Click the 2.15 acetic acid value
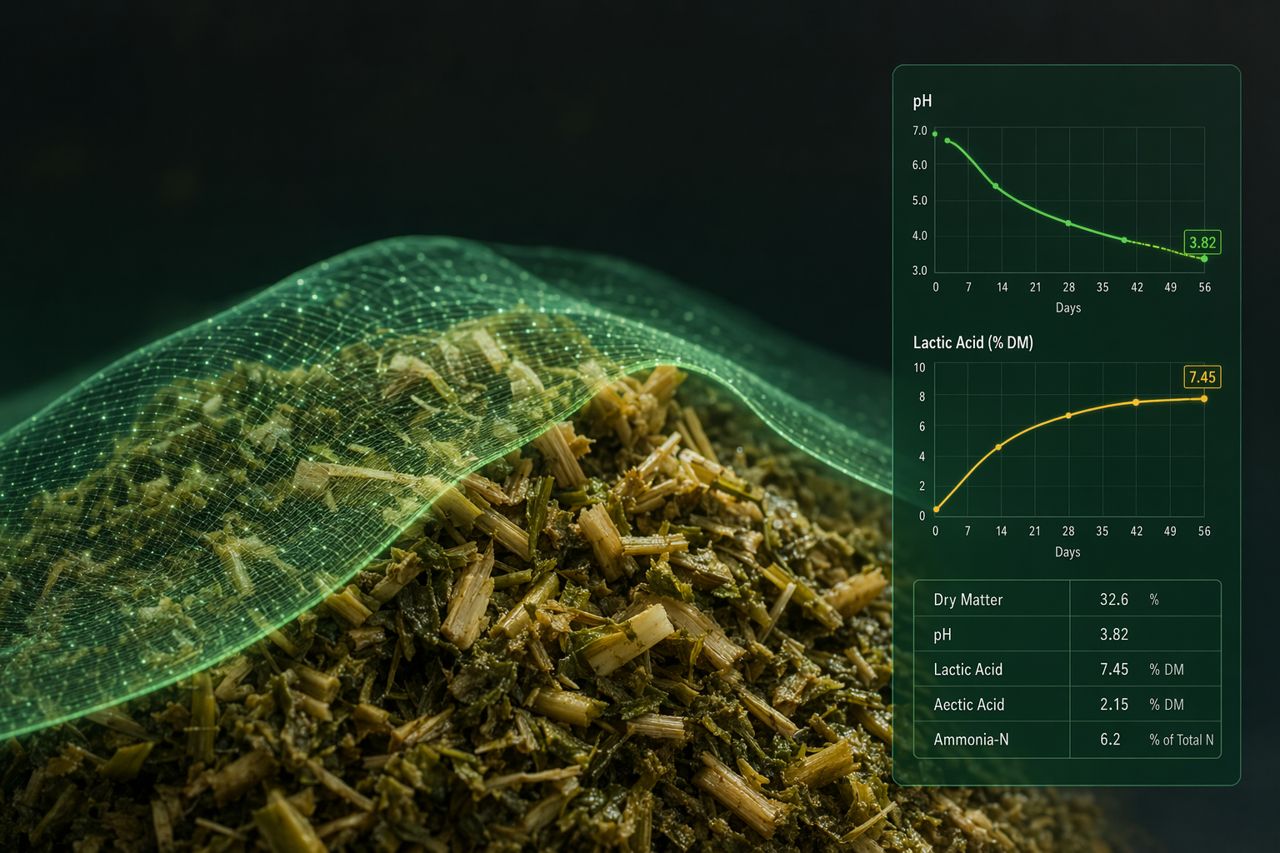 [x=1114, y=704]
